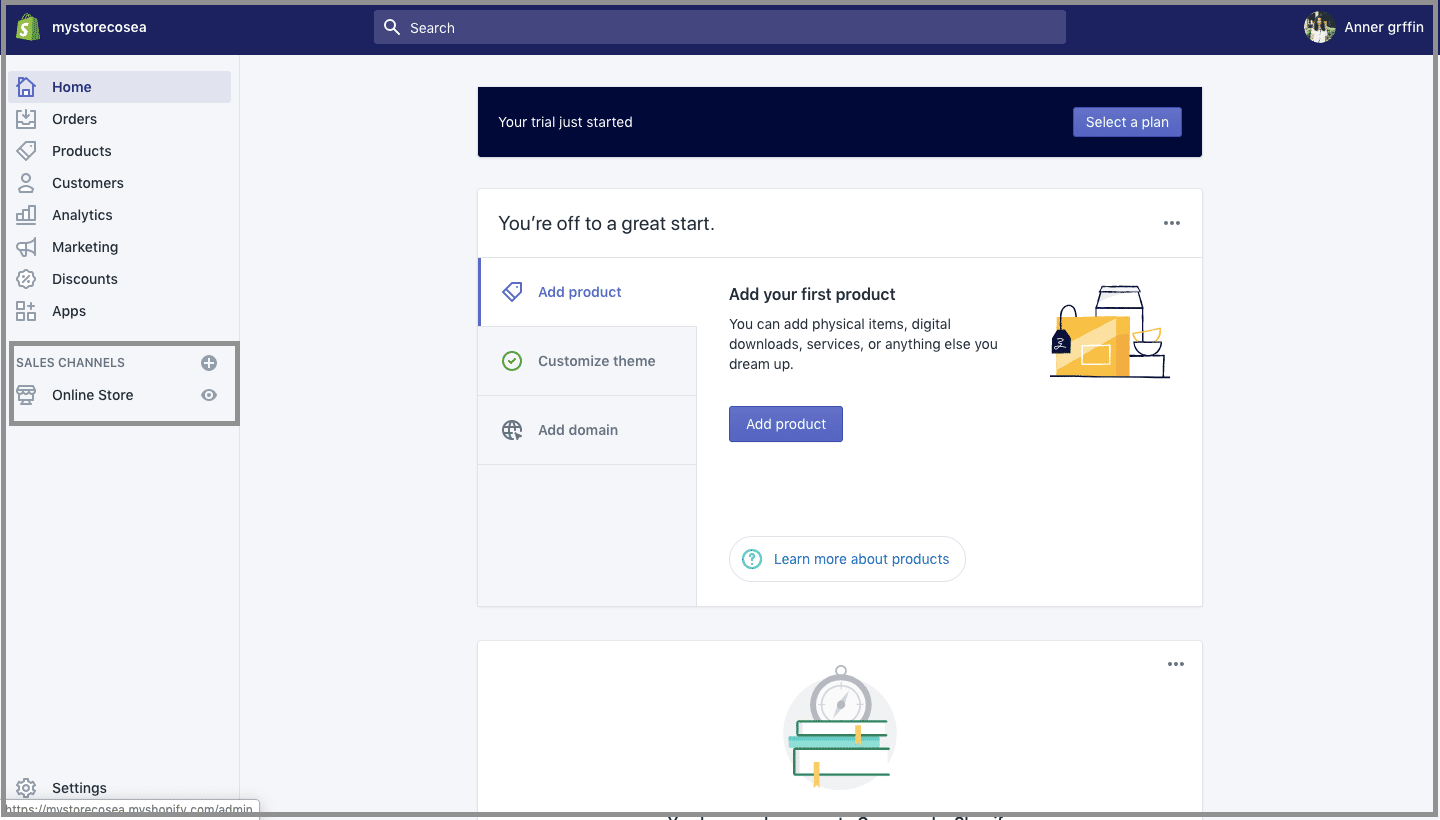
Task: Open the second card's three-dot menu
Action: pos(1176,664)
